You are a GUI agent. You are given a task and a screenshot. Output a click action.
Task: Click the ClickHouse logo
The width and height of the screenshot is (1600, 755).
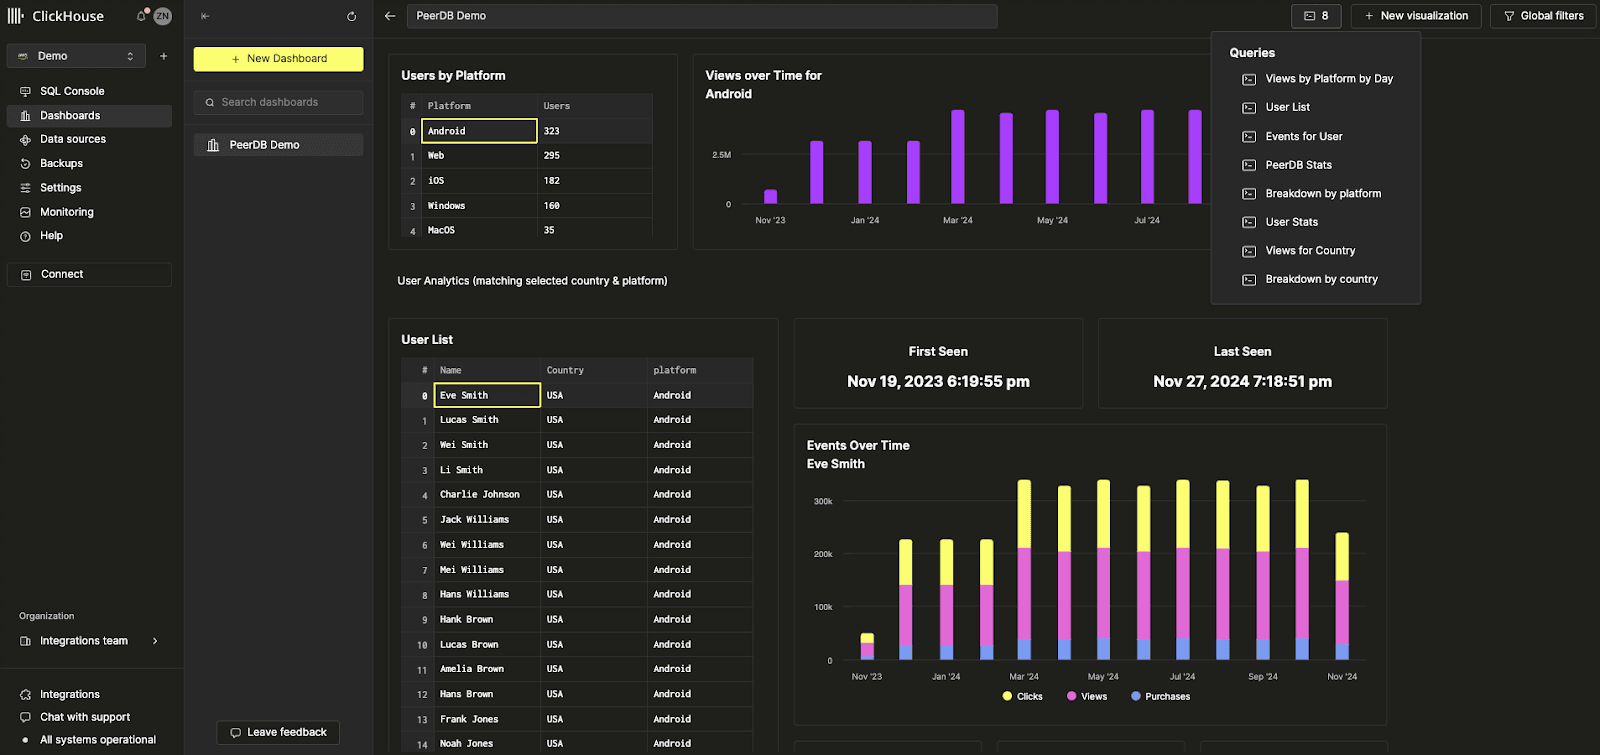tap(56, 16)
